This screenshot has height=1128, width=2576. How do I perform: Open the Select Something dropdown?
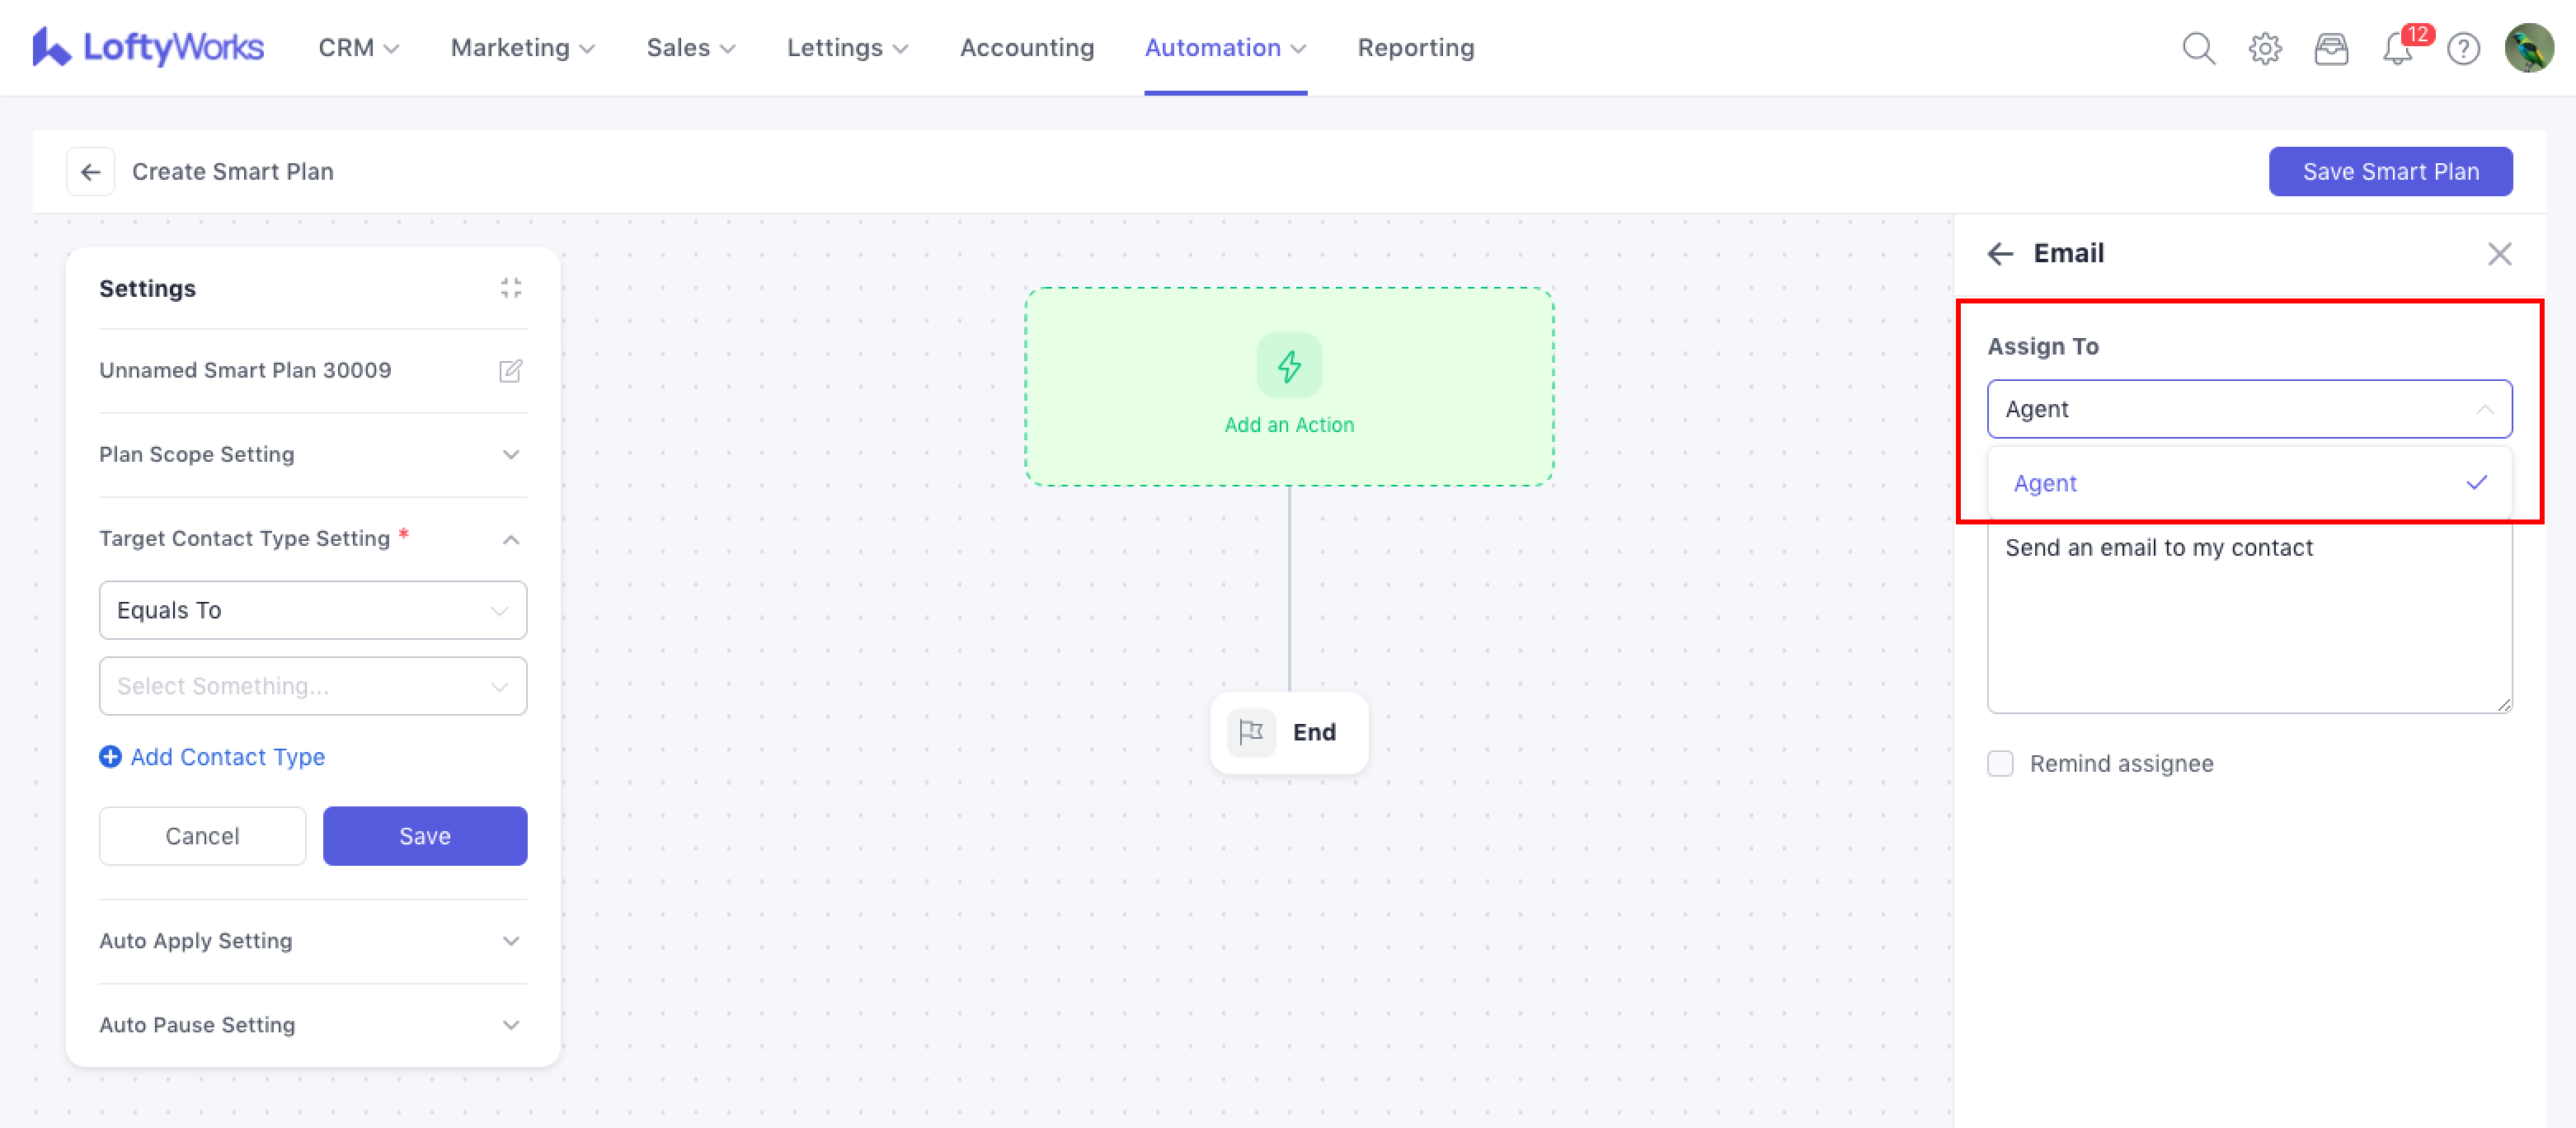coord(312,686)
